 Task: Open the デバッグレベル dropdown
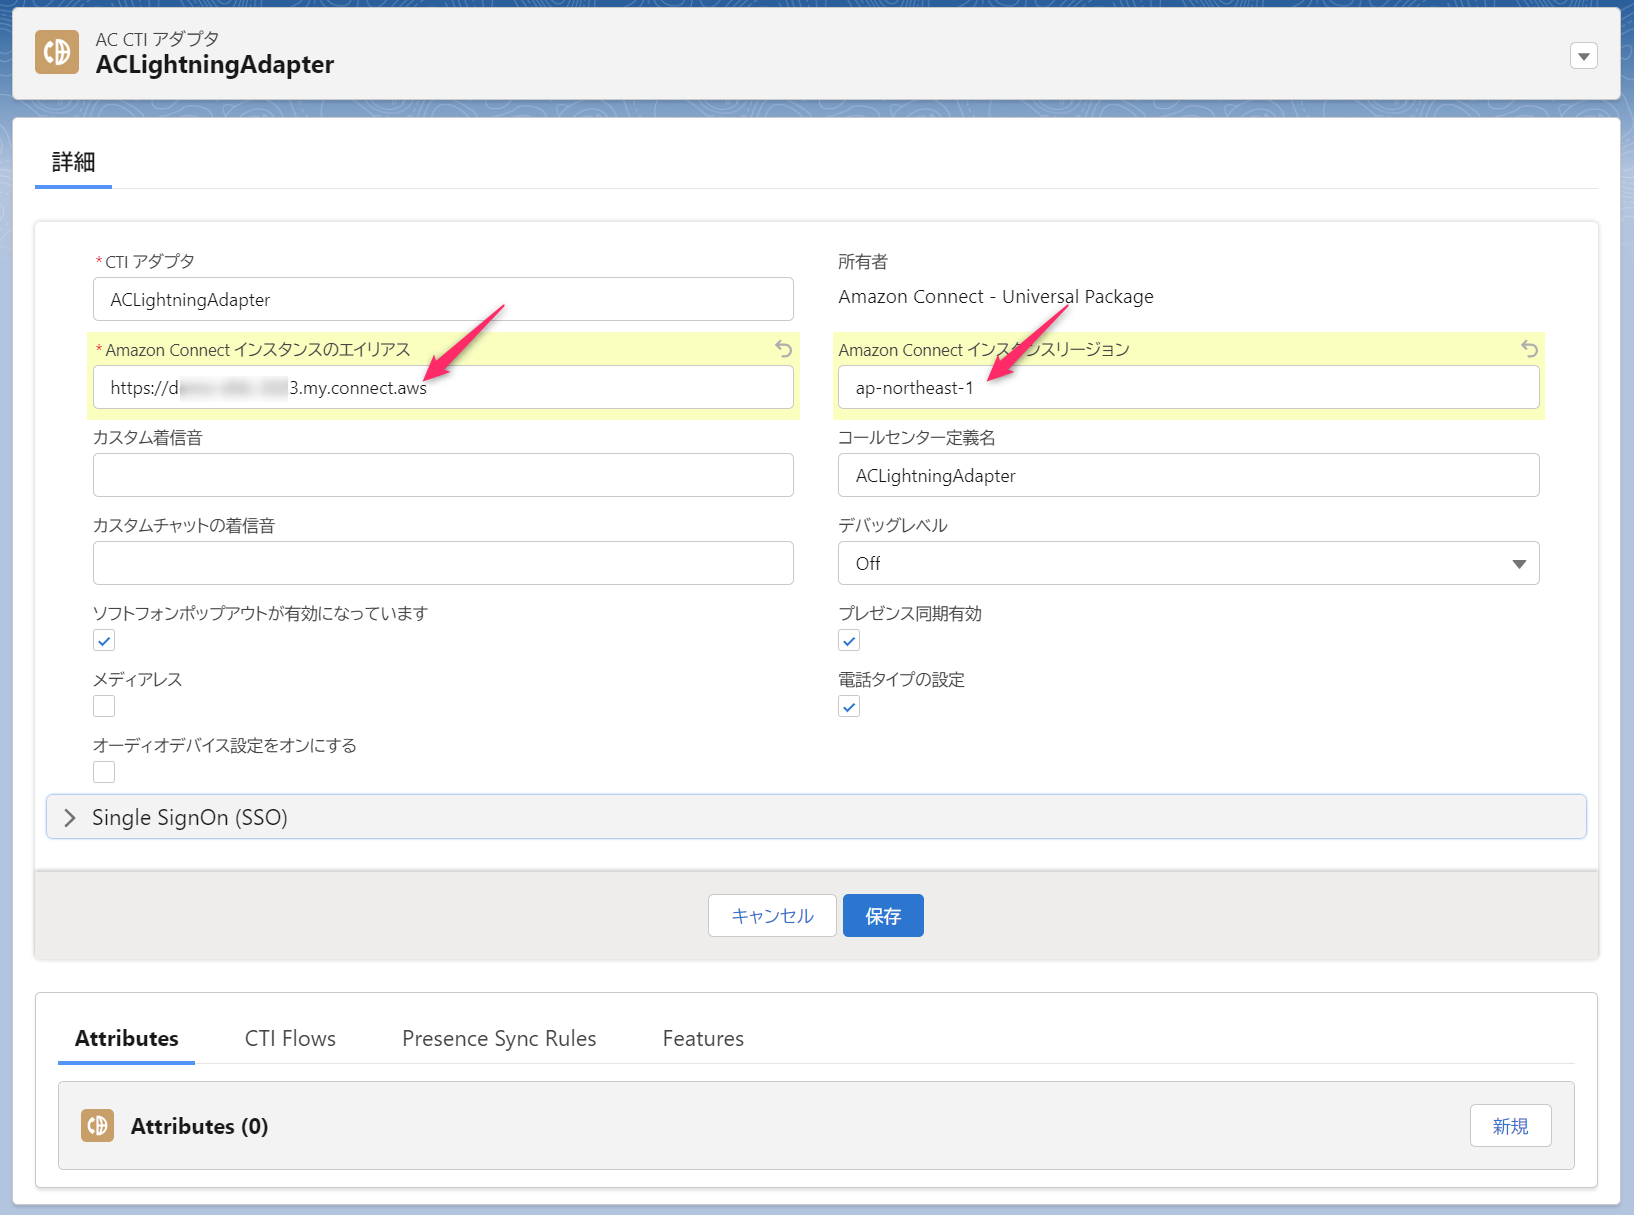click(1188, 563)
